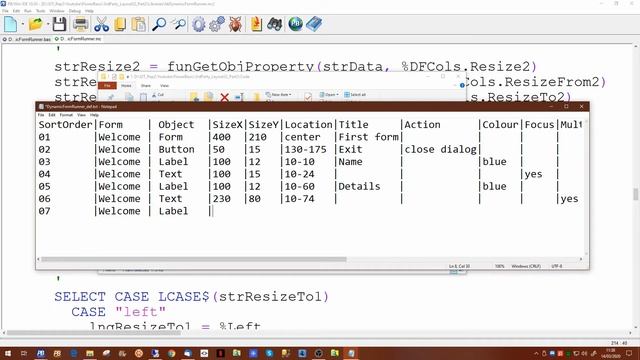Click 'Details' title in row 05
This screenshot has width=640, height=360.
359,186
